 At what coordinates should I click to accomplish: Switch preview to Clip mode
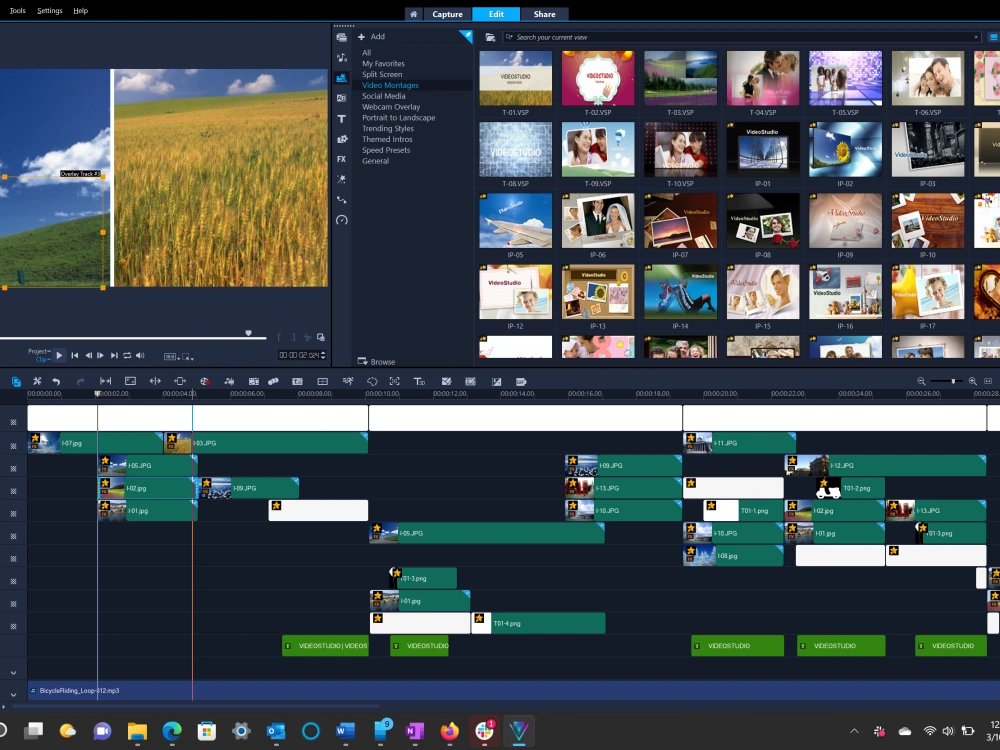pos(42,359)
